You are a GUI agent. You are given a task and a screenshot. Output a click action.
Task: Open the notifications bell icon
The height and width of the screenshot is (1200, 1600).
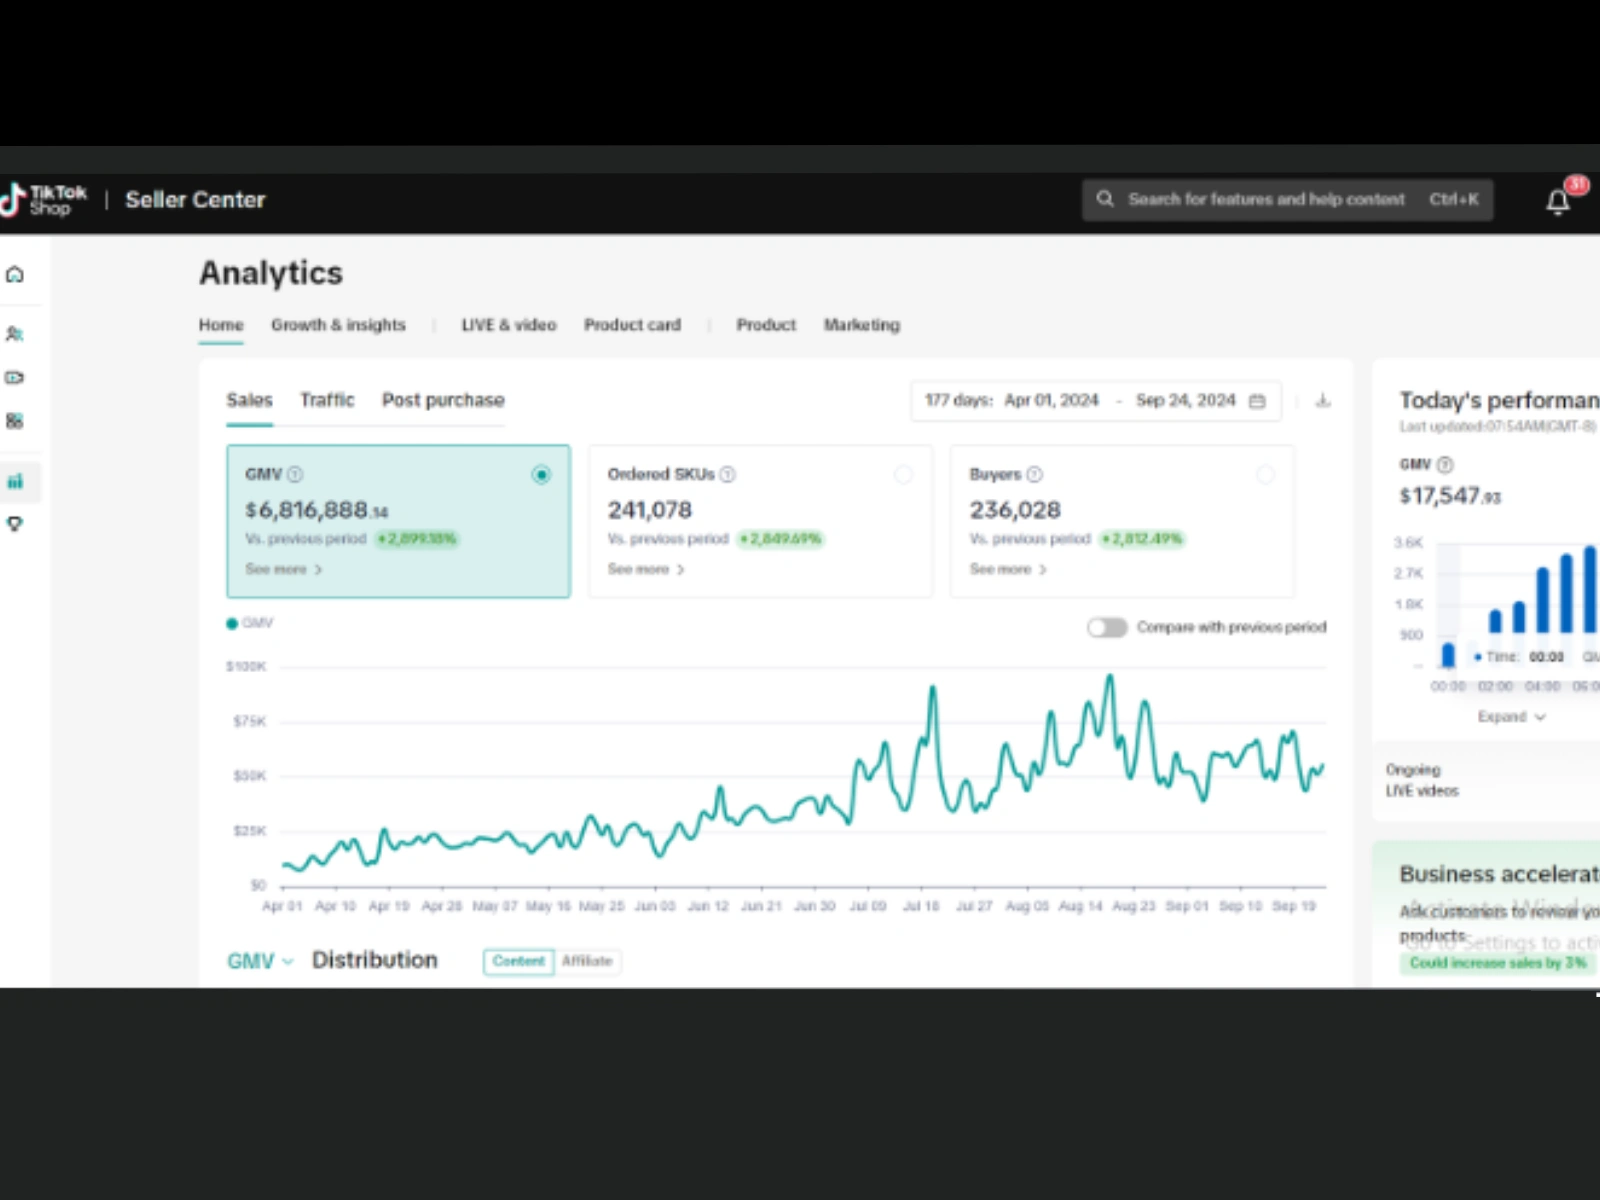[1558, 202]
